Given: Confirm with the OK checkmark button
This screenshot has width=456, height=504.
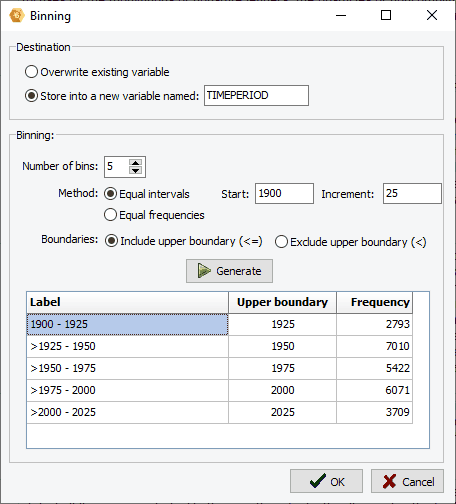Looking at the screenshot, I should (326, 481).
